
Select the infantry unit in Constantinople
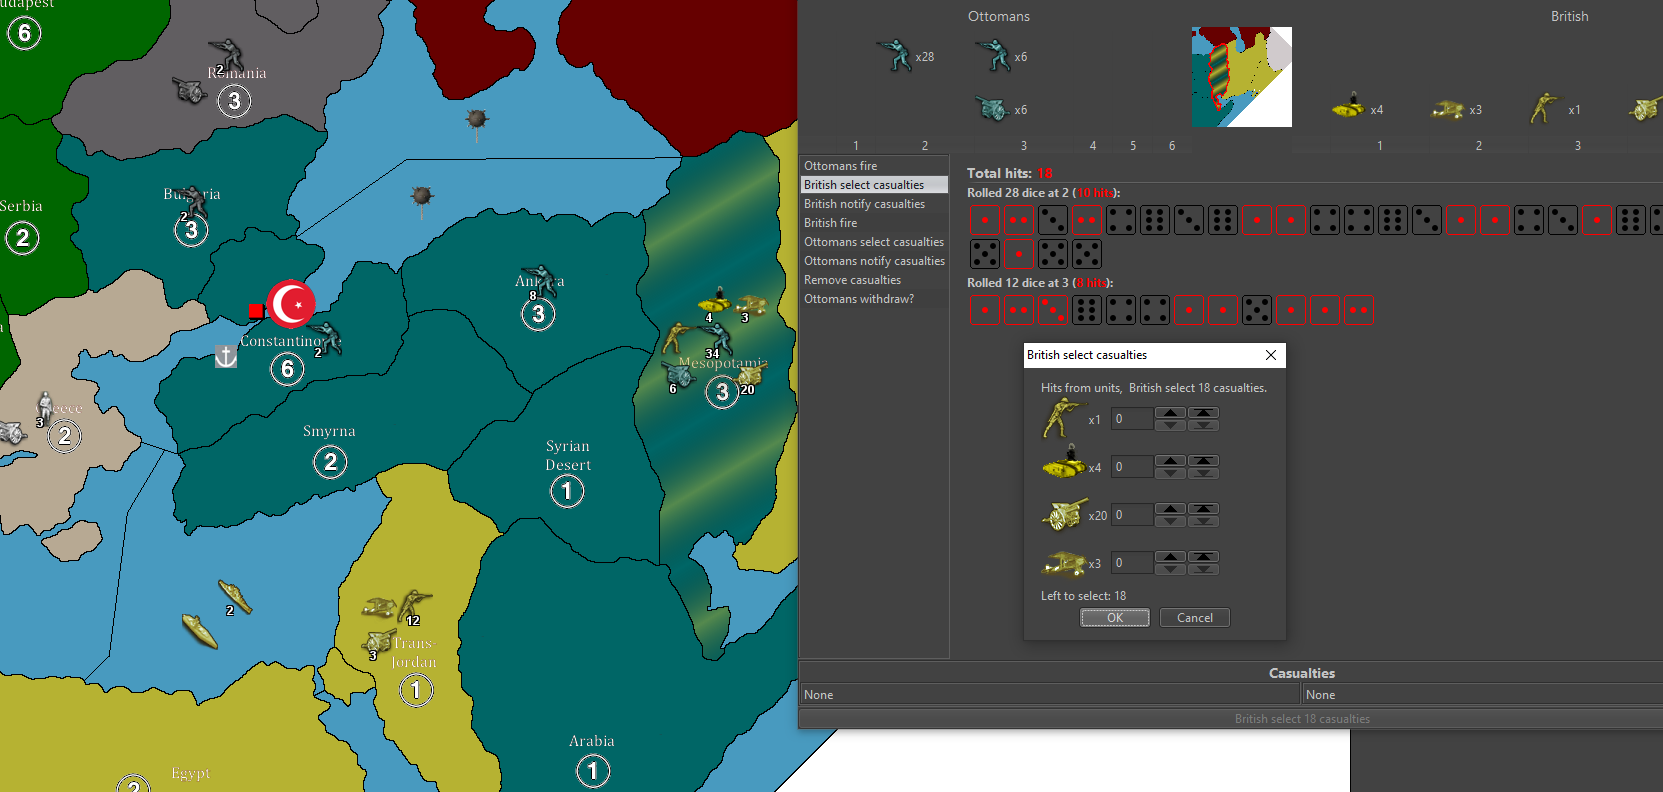pyautogui.click(x=326, y=338)
